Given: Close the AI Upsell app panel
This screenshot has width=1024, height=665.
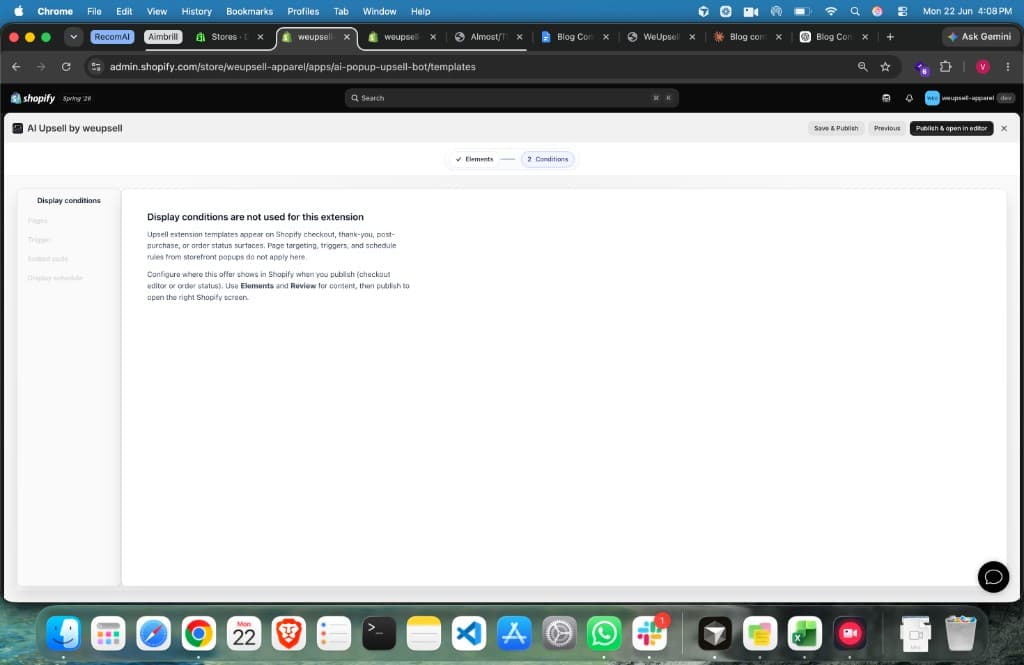Looking at the screenshot, I should coord(1004,128).
